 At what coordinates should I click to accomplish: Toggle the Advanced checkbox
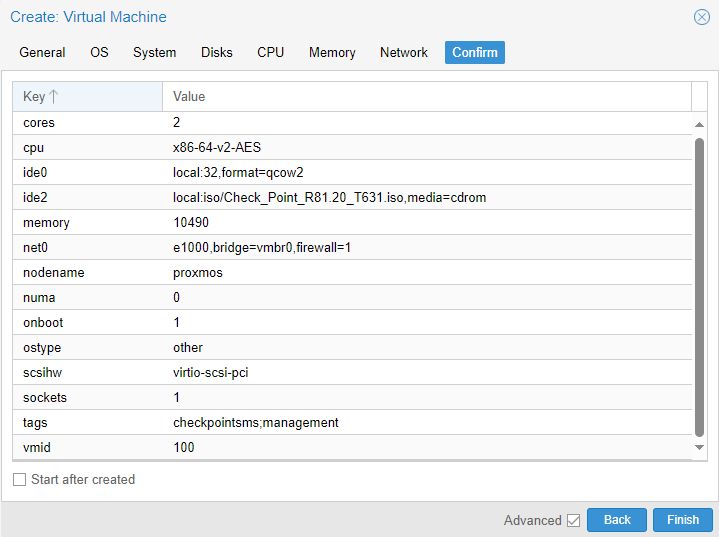click(573, 520)
